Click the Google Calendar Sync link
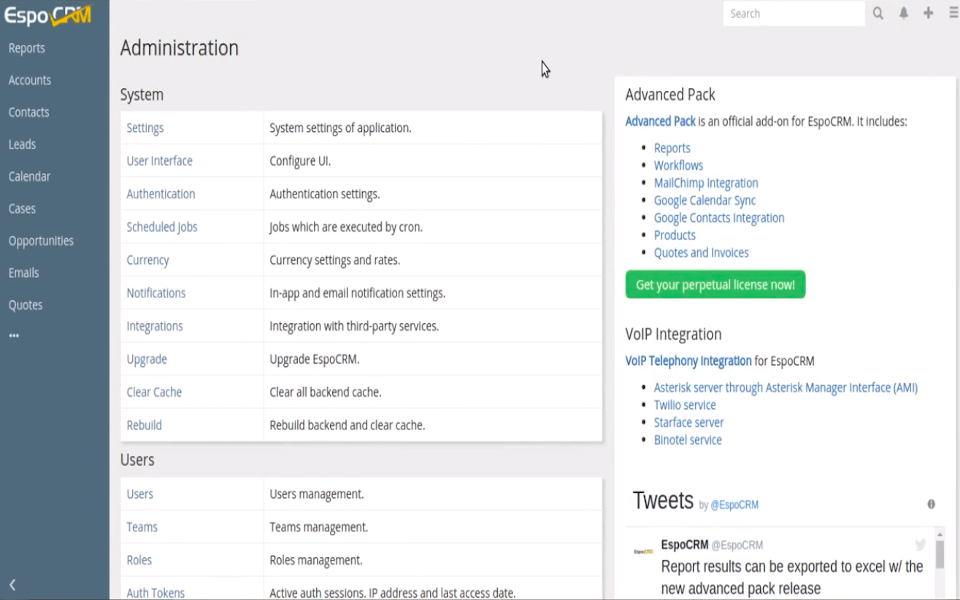 click(705, 200)
